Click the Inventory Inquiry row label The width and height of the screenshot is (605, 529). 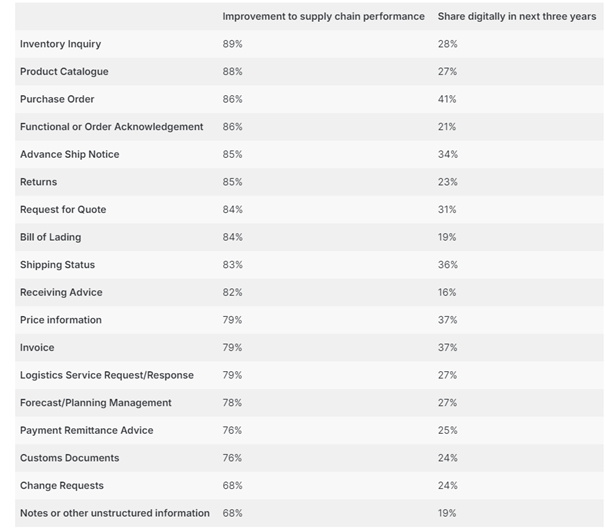pos(60,44)
